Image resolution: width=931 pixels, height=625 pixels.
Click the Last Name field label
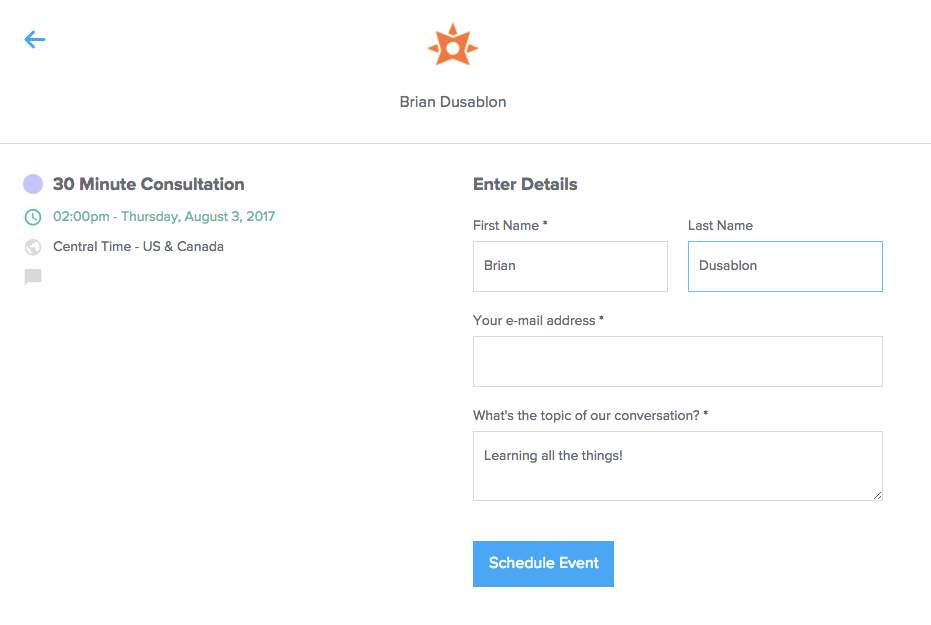click(720, 225)
